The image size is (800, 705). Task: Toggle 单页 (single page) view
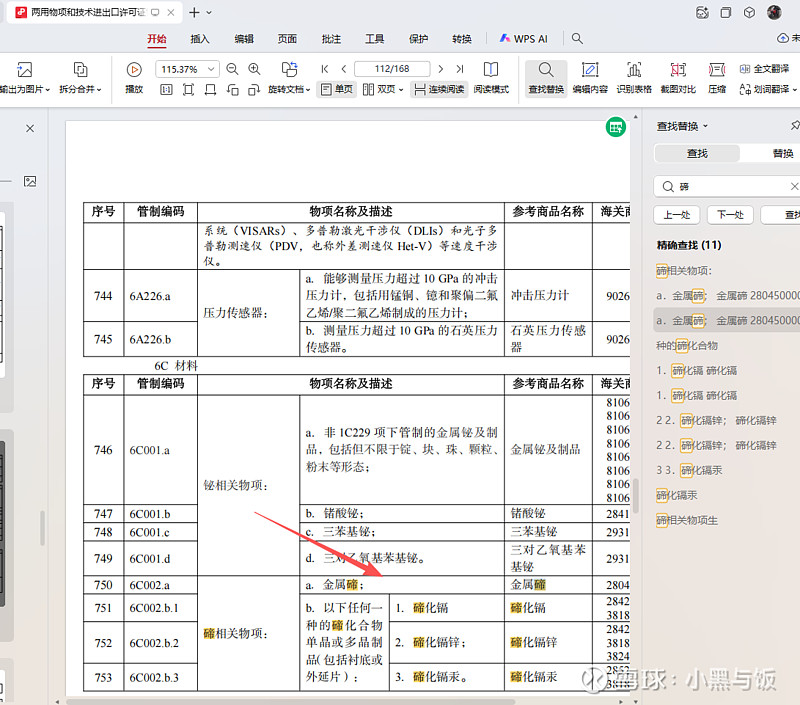337,89
